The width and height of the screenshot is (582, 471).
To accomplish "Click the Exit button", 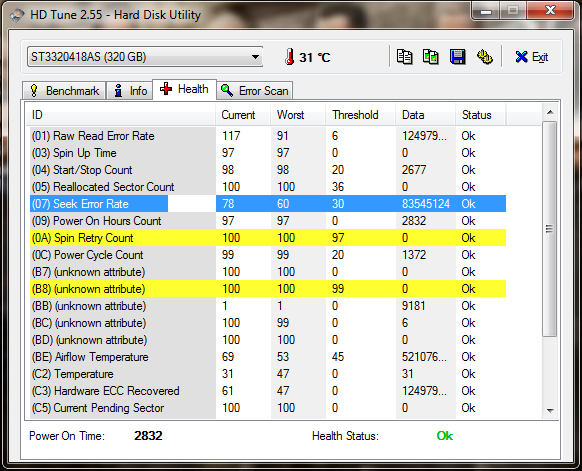I will pos(532,57).
